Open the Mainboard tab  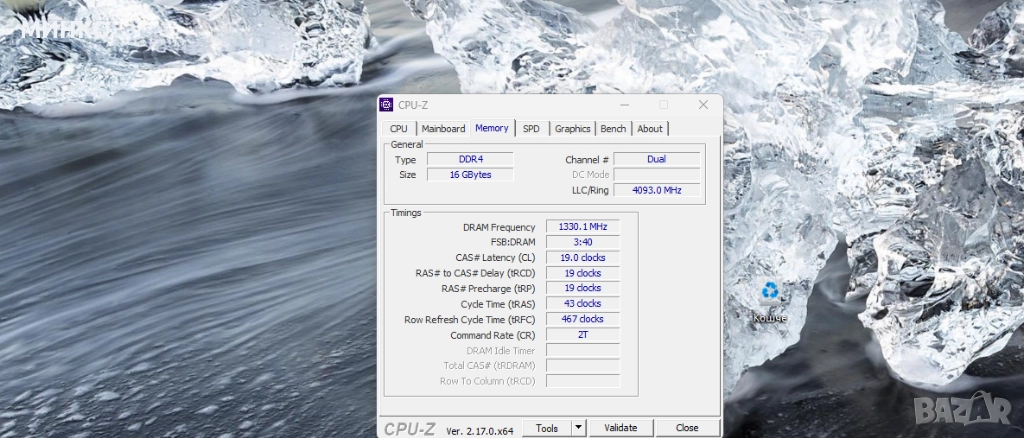point(443,129)
